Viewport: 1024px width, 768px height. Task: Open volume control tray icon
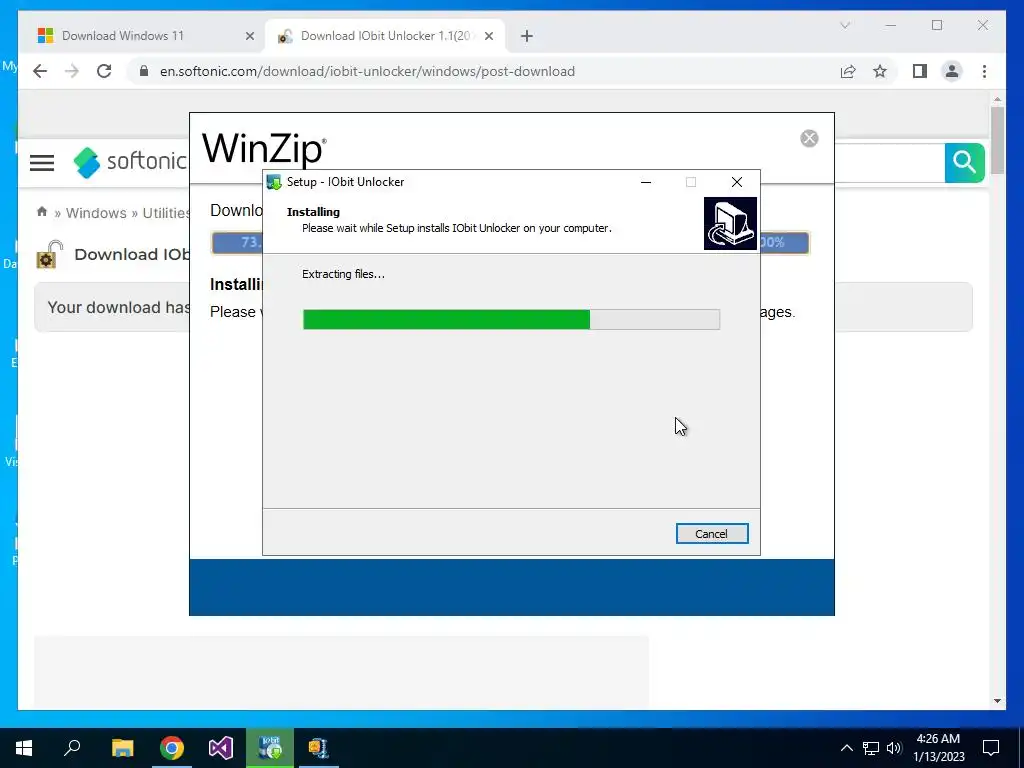click(x=894, y=748)
